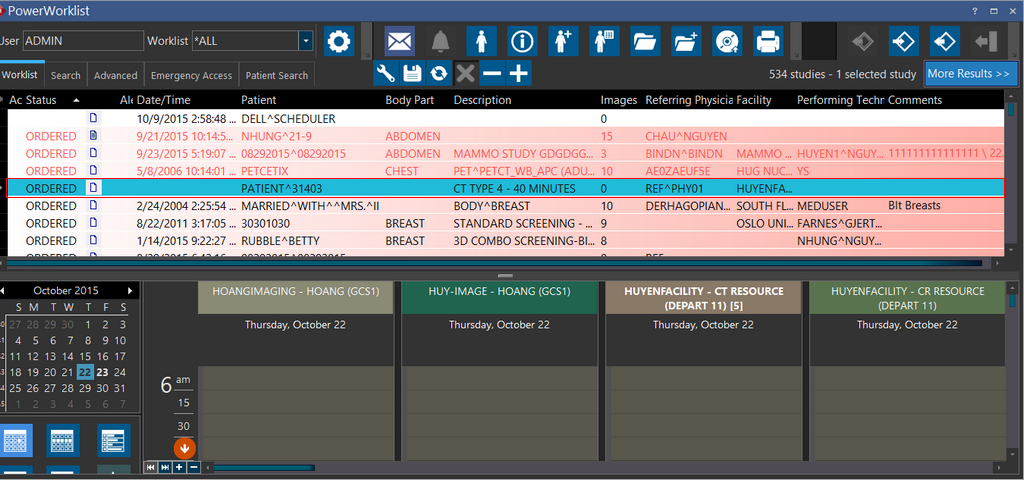Click the open folder icon

(x=645, y=42)
